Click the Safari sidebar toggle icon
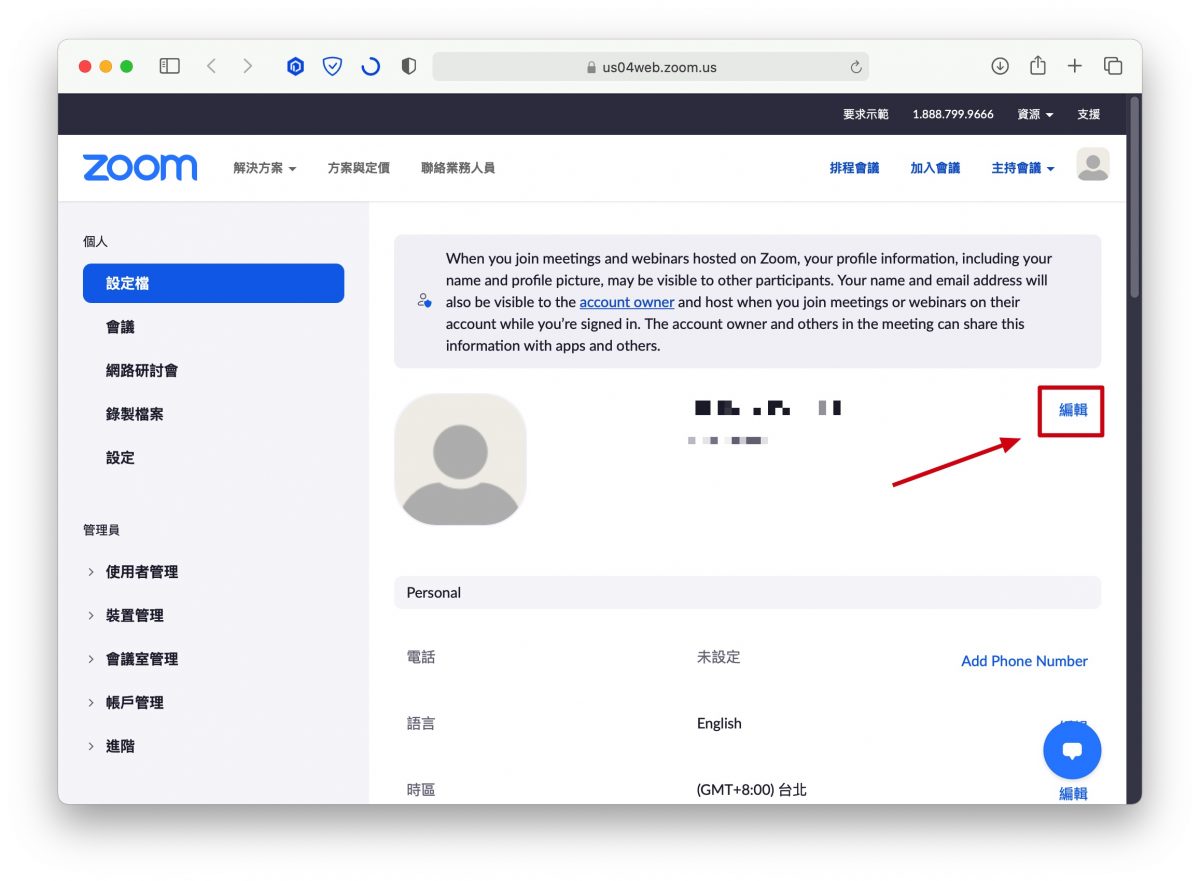1200x881 pixels. (x=170, y=66)
